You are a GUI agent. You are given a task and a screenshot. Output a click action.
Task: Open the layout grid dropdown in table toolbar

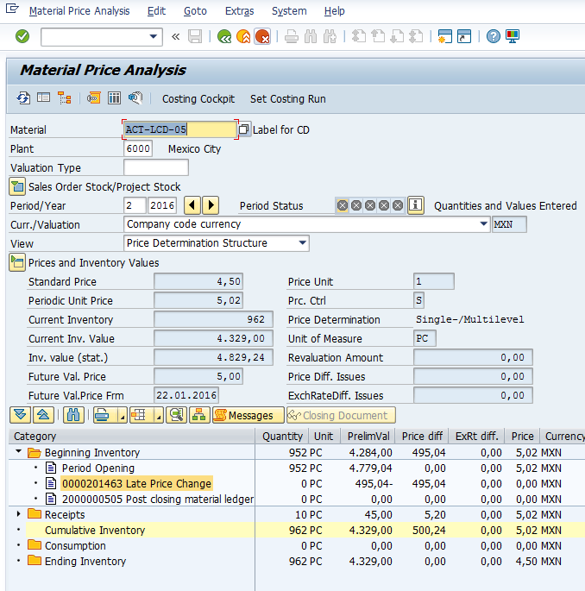coord(159,416)
